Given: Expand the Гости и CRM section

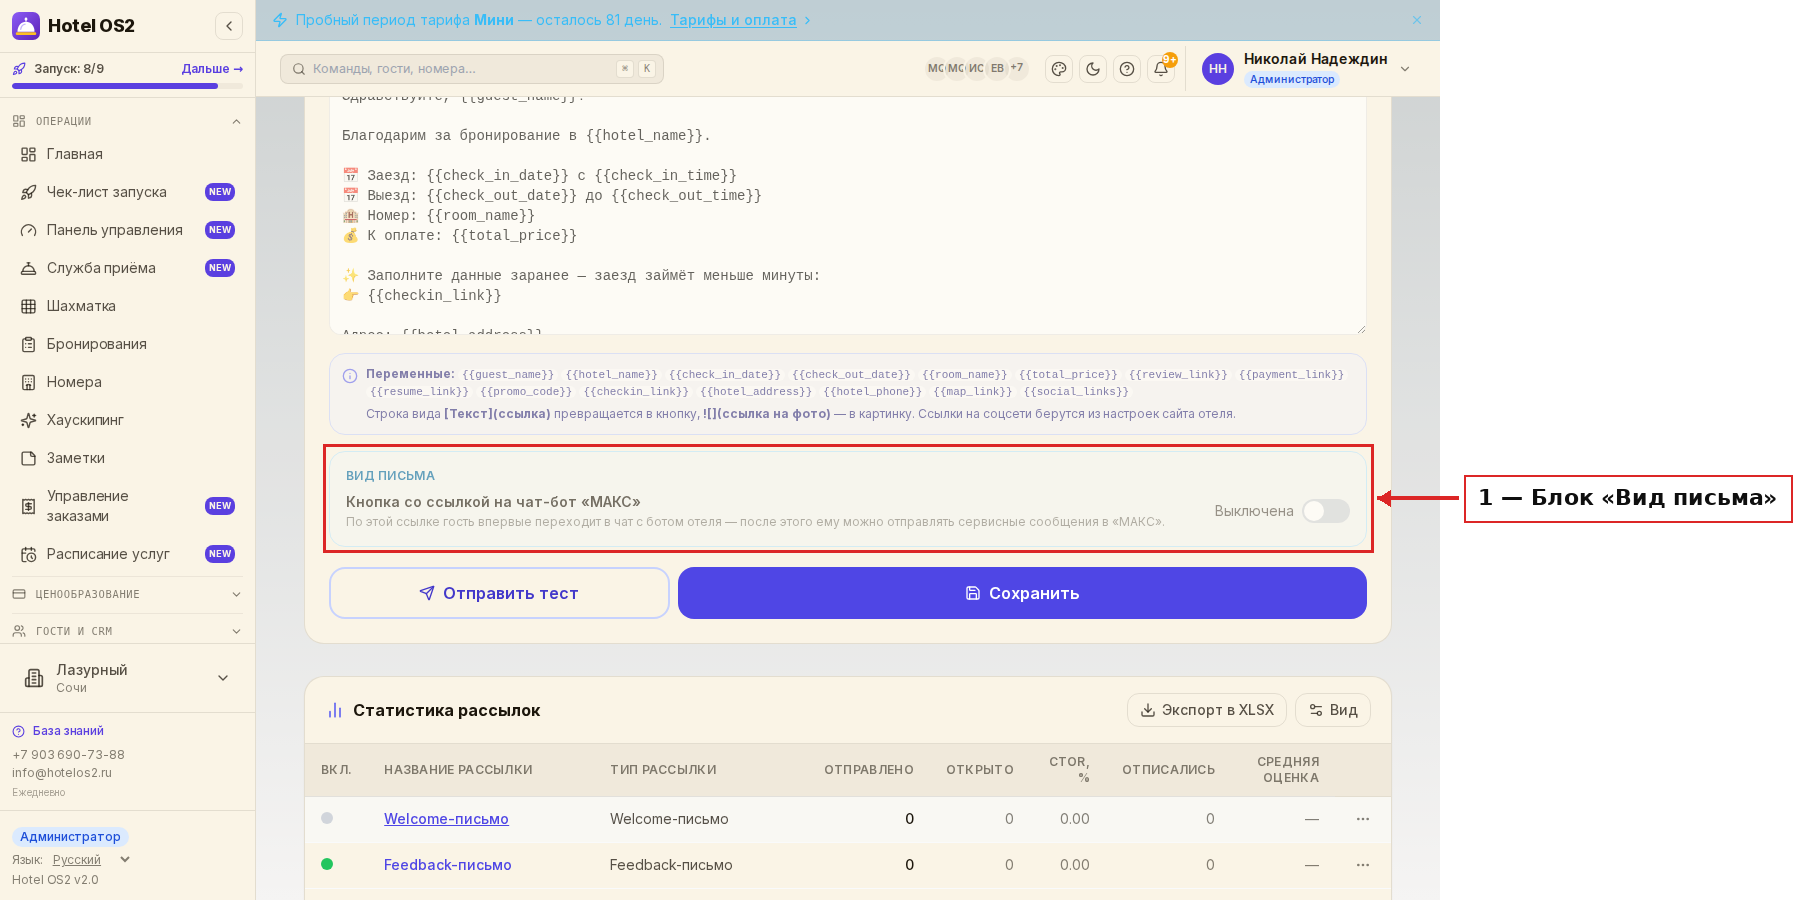Looking at the screenshot, I should [x=127, y=631].
